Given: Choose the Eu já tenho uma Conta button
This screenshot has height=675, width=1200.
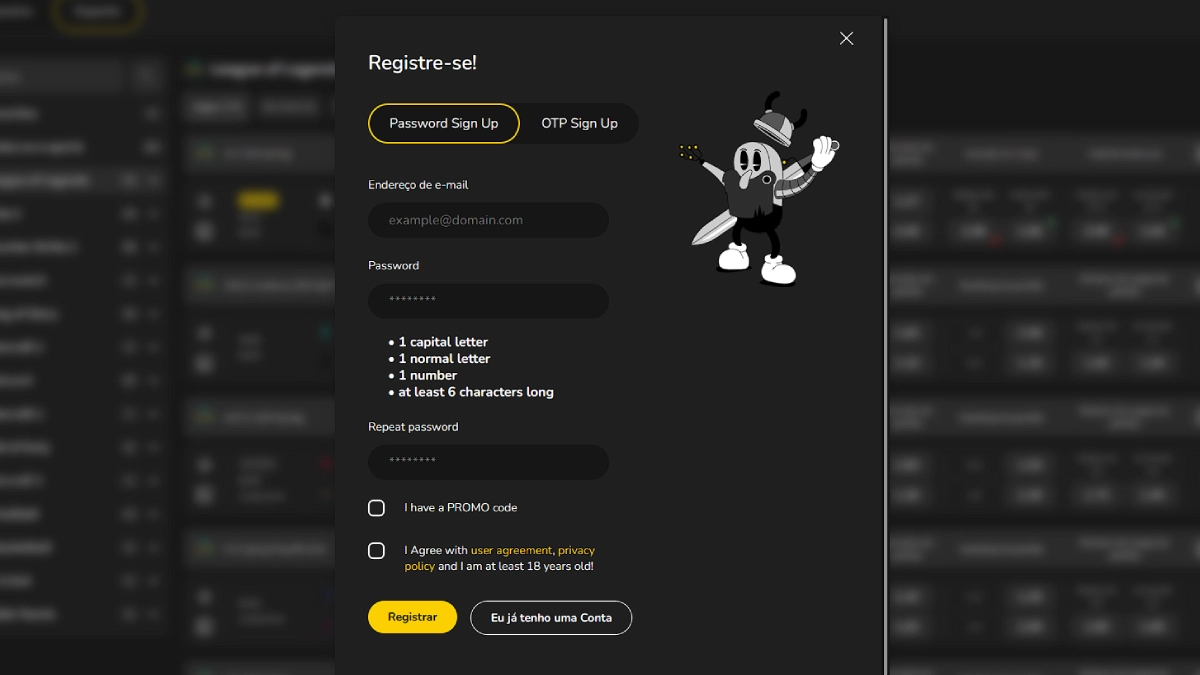Looking at the screenshot, I should (551, 617).
